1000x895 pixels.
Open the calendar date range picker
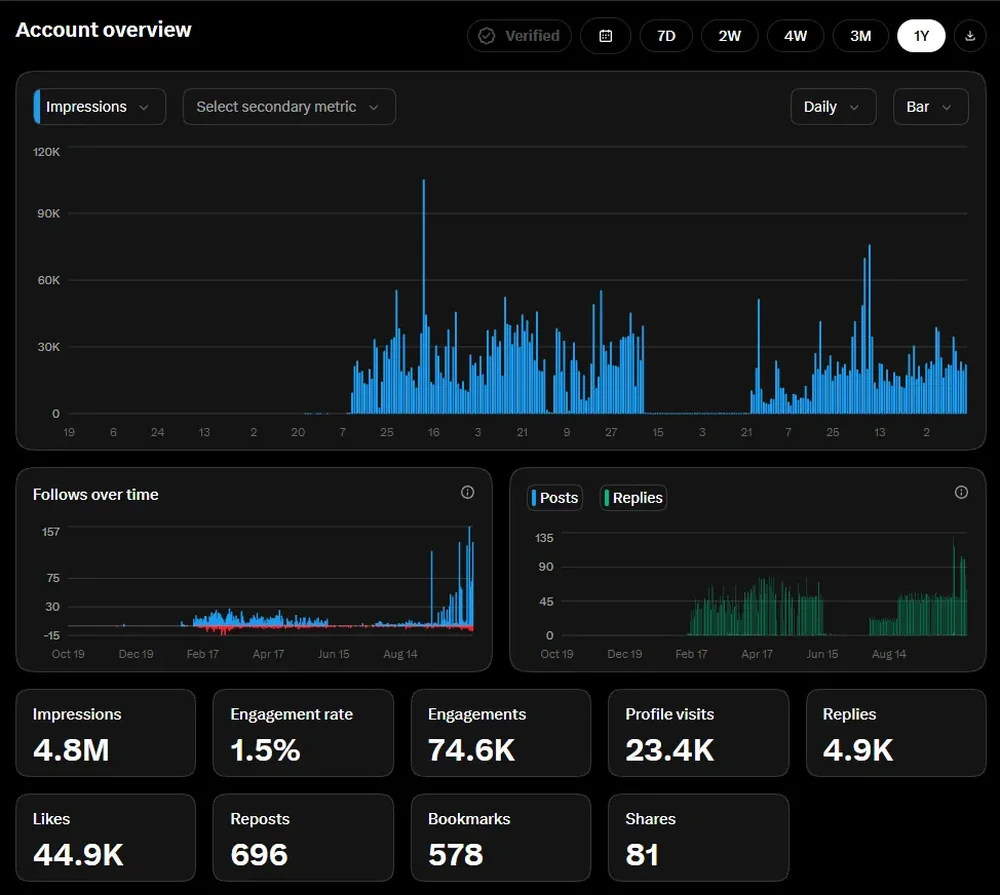[605, 36]
